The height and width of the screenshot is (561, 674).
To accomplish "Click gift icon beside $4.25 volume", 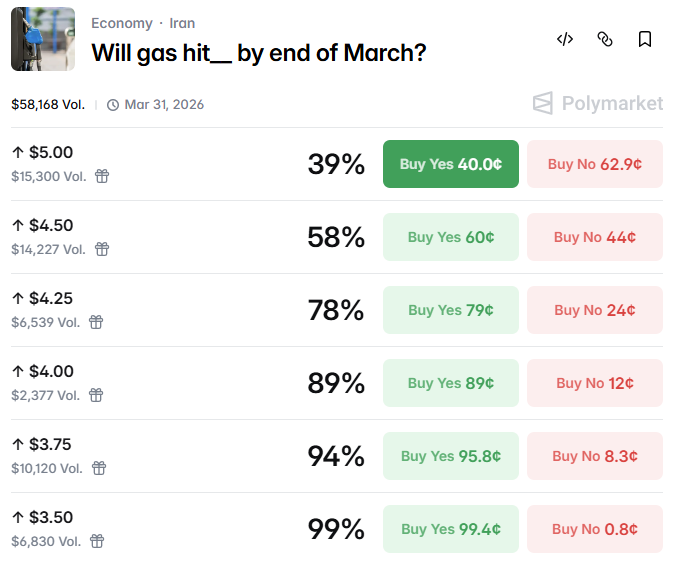I will tap(96, 322).
